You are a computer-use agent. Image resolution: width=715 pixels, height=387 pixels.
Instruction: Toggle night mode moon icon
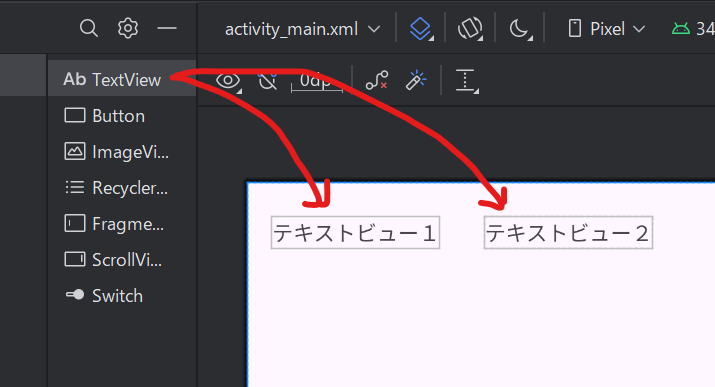coord(520,29)
